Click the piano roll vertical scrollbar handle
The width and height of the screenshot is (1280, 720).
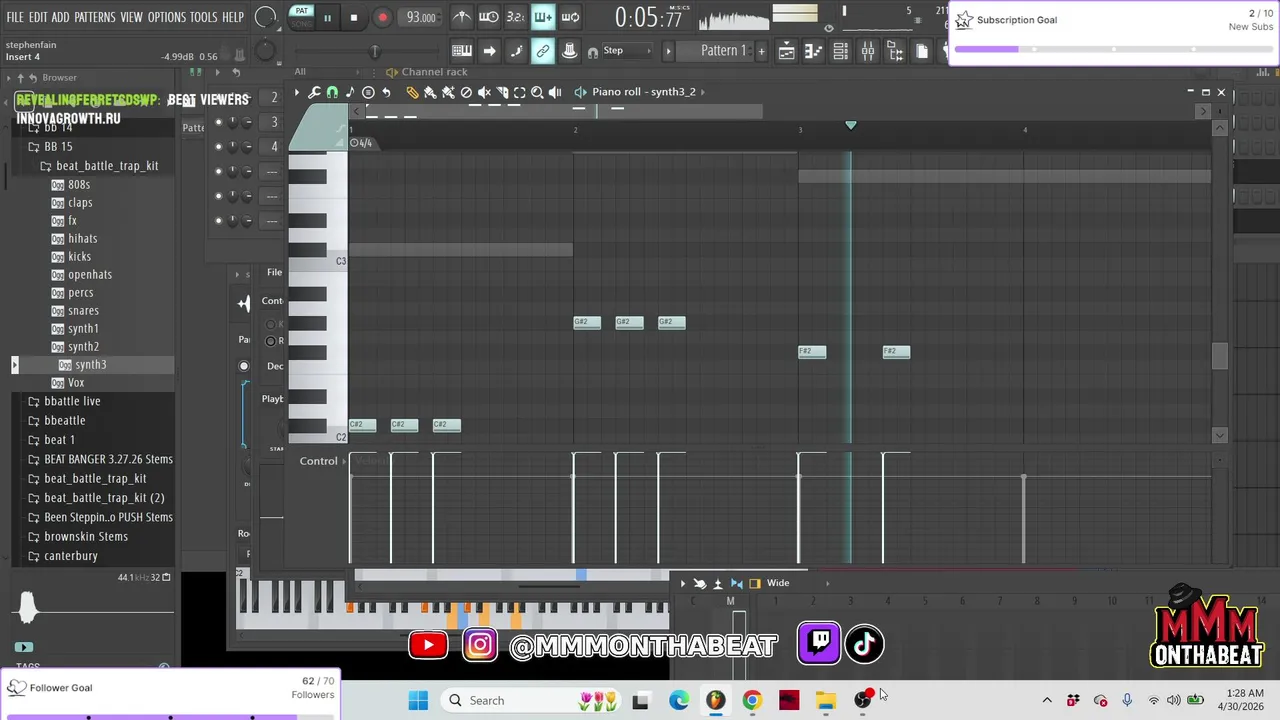[1220, 356]
